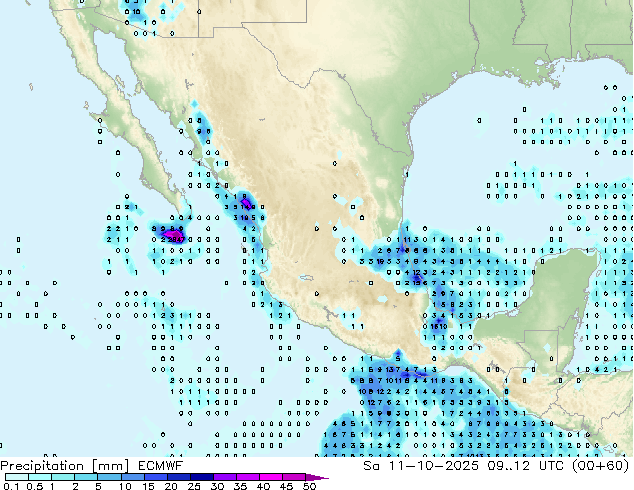634x490 pixels.
Task: Pick the 1–2 mm legend color segment
Action: coord(63,477)
